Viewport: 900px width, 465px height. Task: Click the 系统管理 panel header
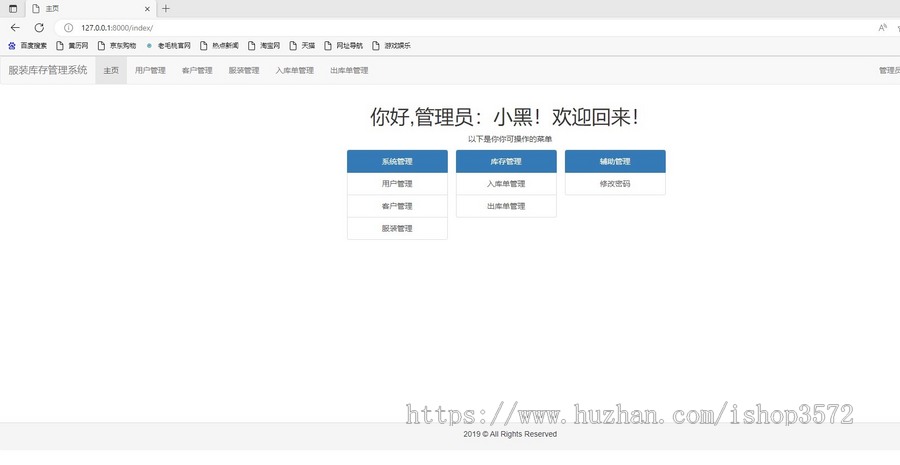(397, 161)
